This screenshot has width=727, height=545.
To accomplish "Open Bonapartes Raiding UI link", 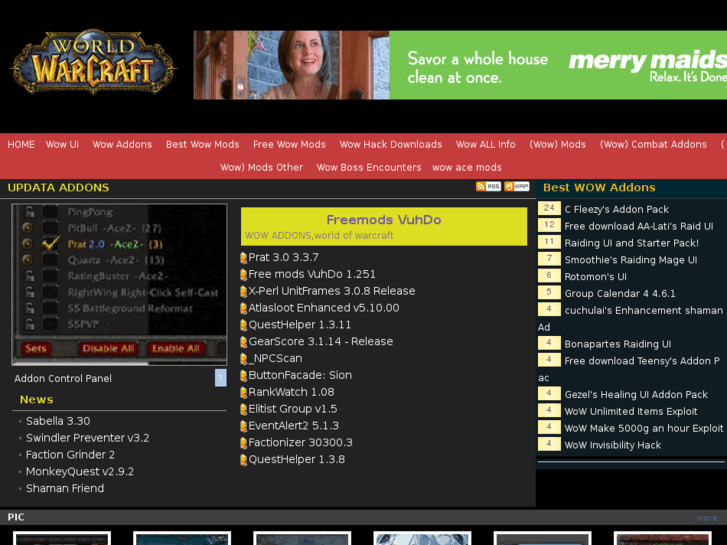I will [x=618, y=344].
